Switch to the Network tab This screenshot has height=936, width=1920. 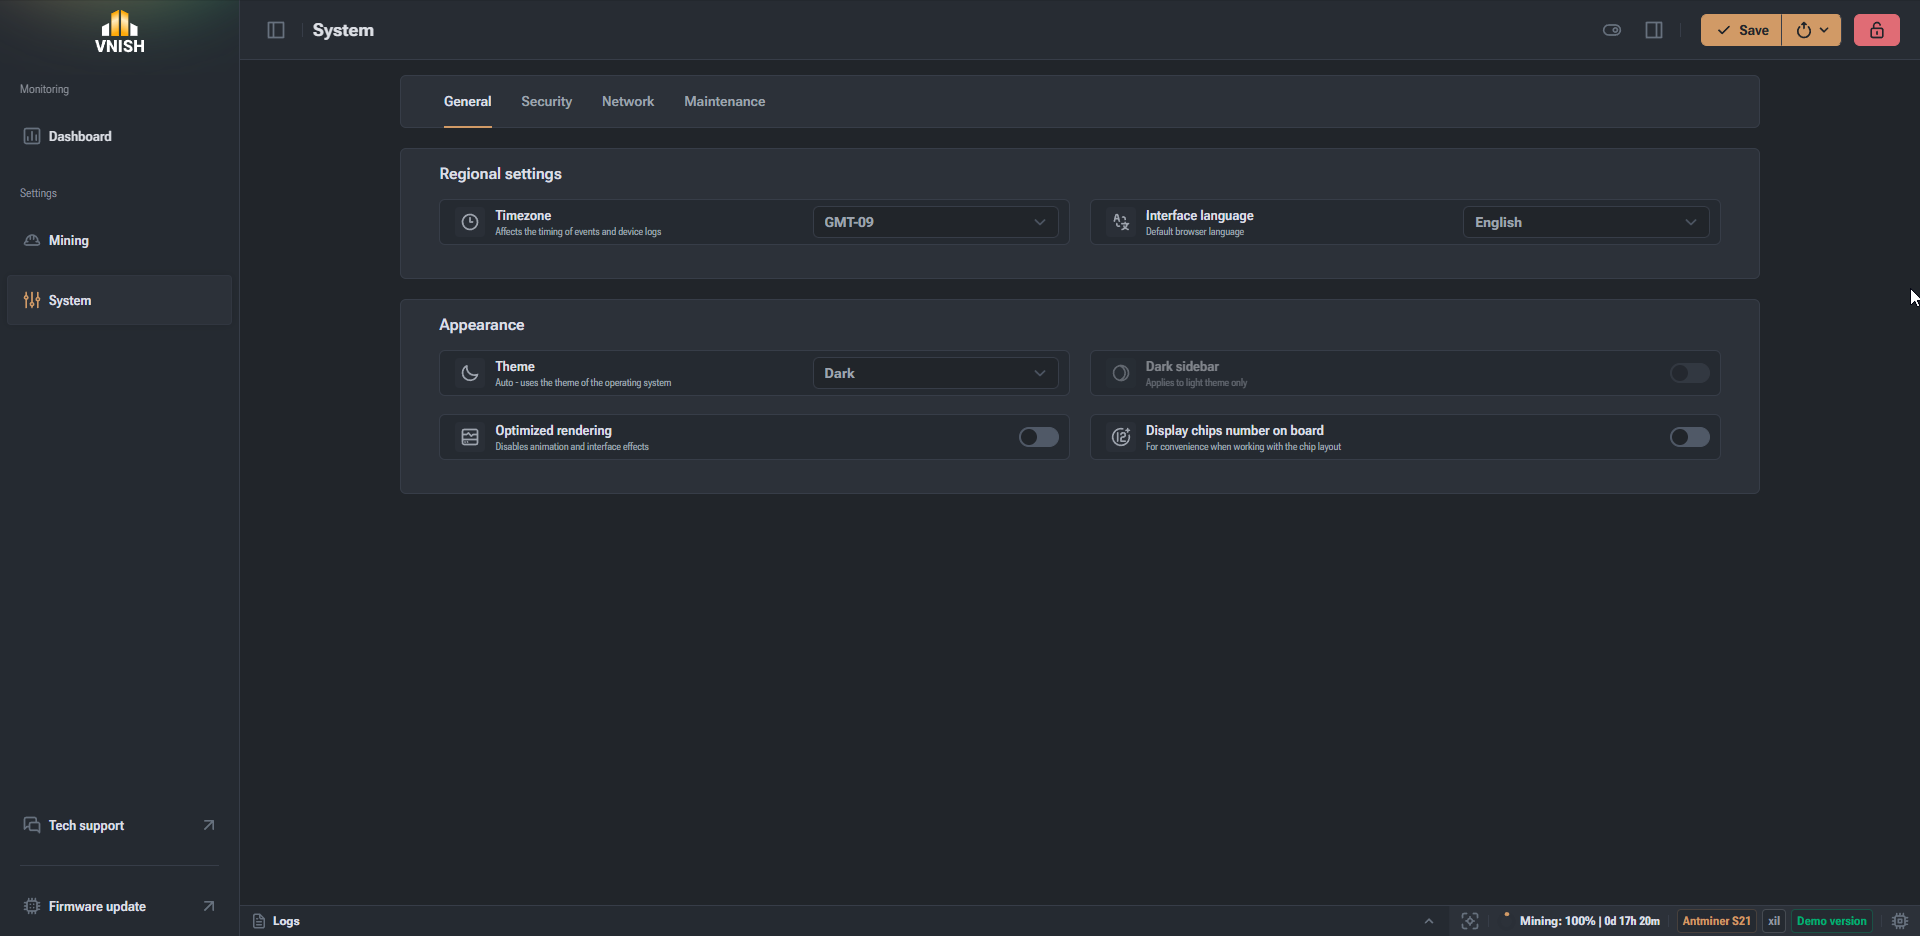tap(628, 101)
